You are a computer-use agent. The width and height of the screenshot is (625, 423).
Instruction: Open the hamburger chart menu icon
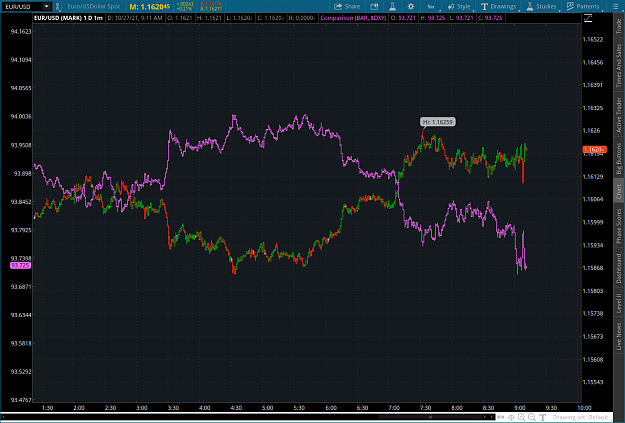click(615, 6)
